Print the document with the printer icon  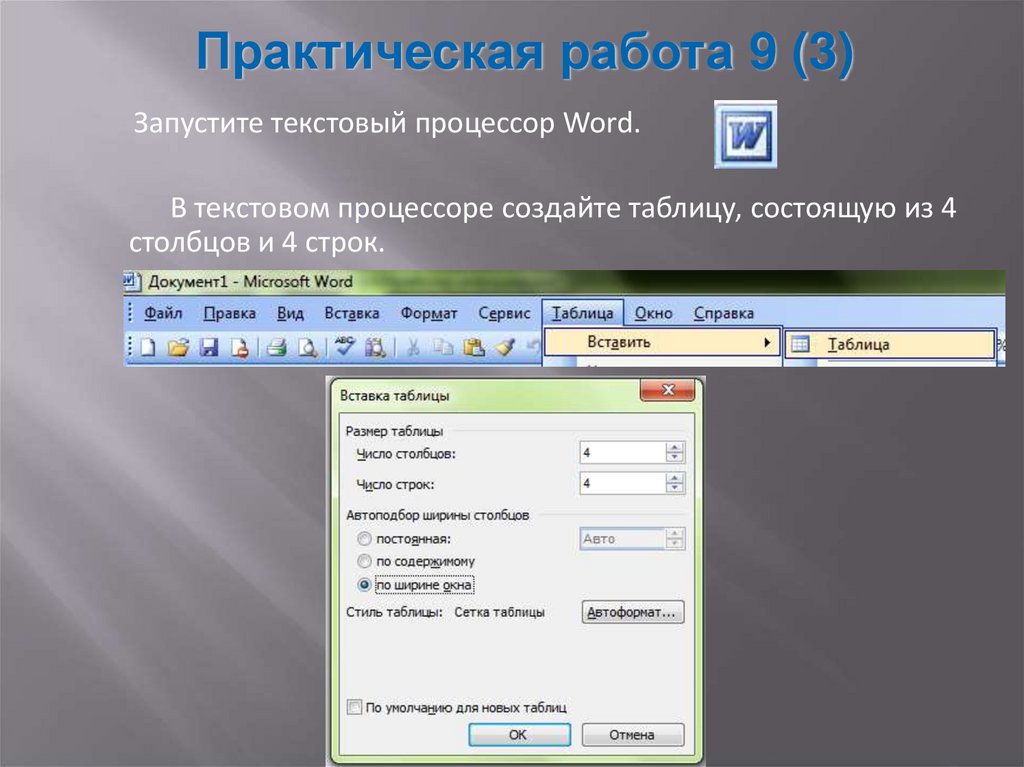[277, 347]
